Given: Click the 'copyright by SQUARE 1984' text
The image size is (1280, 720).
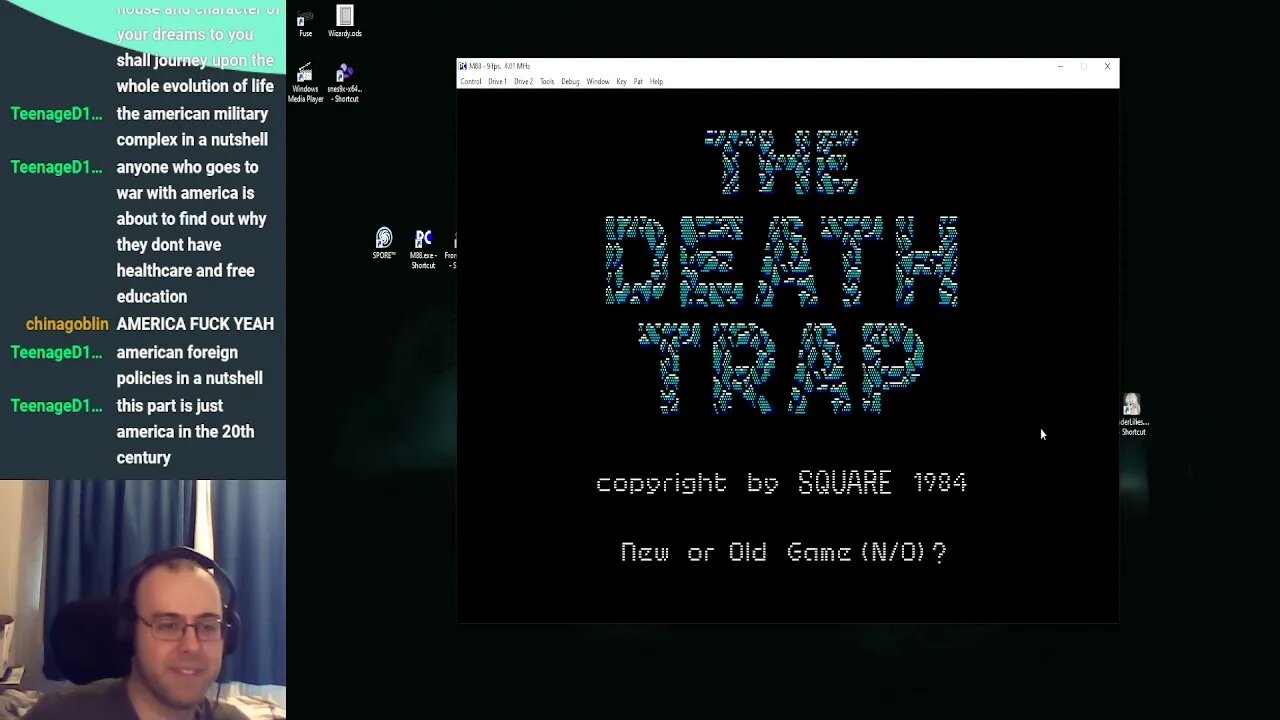Looking at the screenshot, I should [x=781, y=483].
